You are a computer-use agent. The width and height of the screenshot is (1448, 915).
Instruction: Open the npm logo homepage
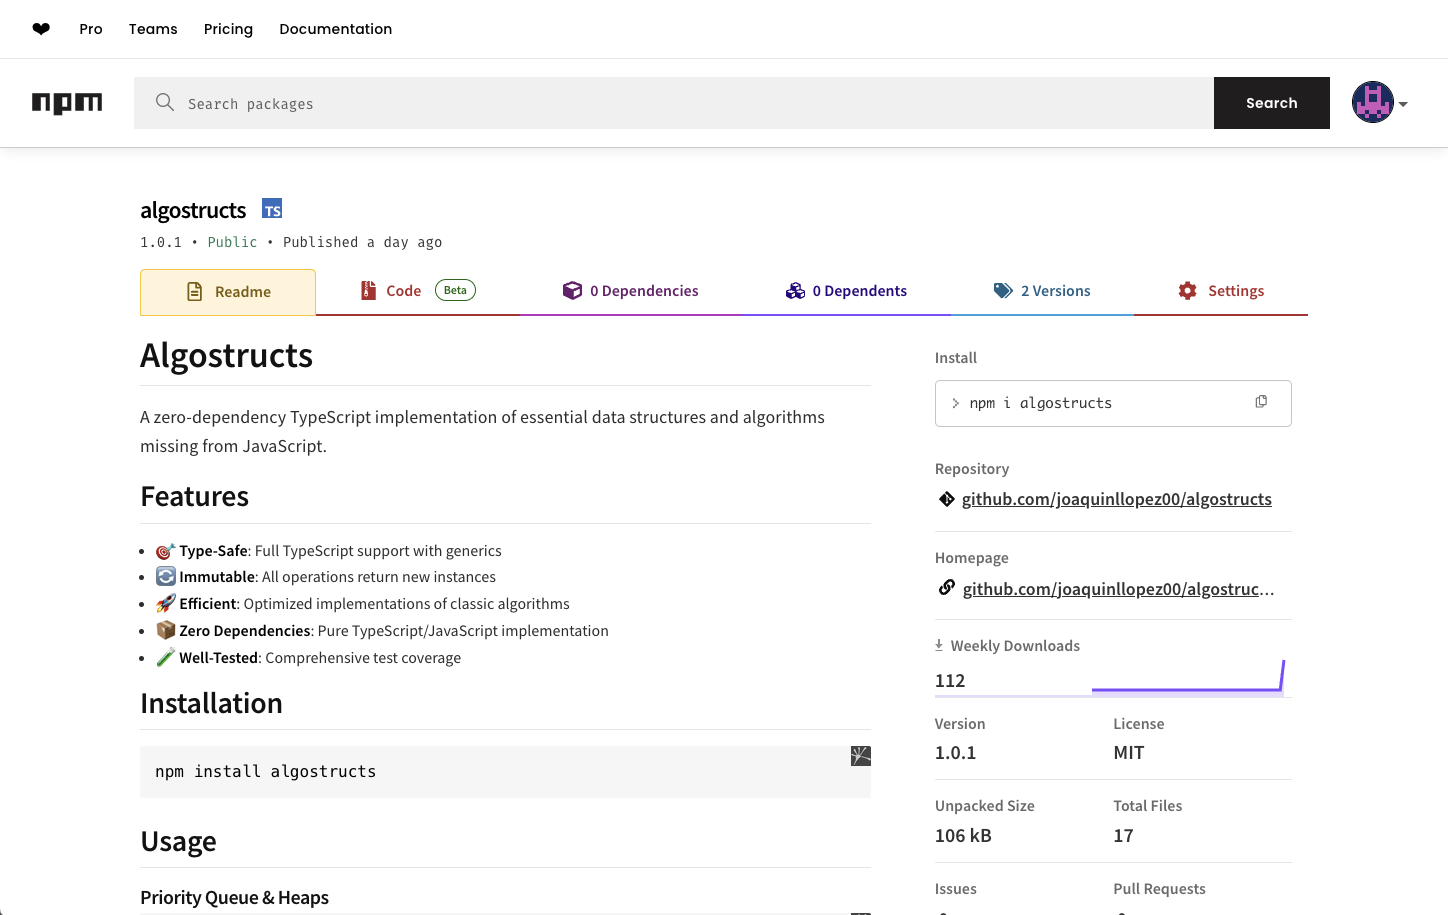(x=67, y=103)
